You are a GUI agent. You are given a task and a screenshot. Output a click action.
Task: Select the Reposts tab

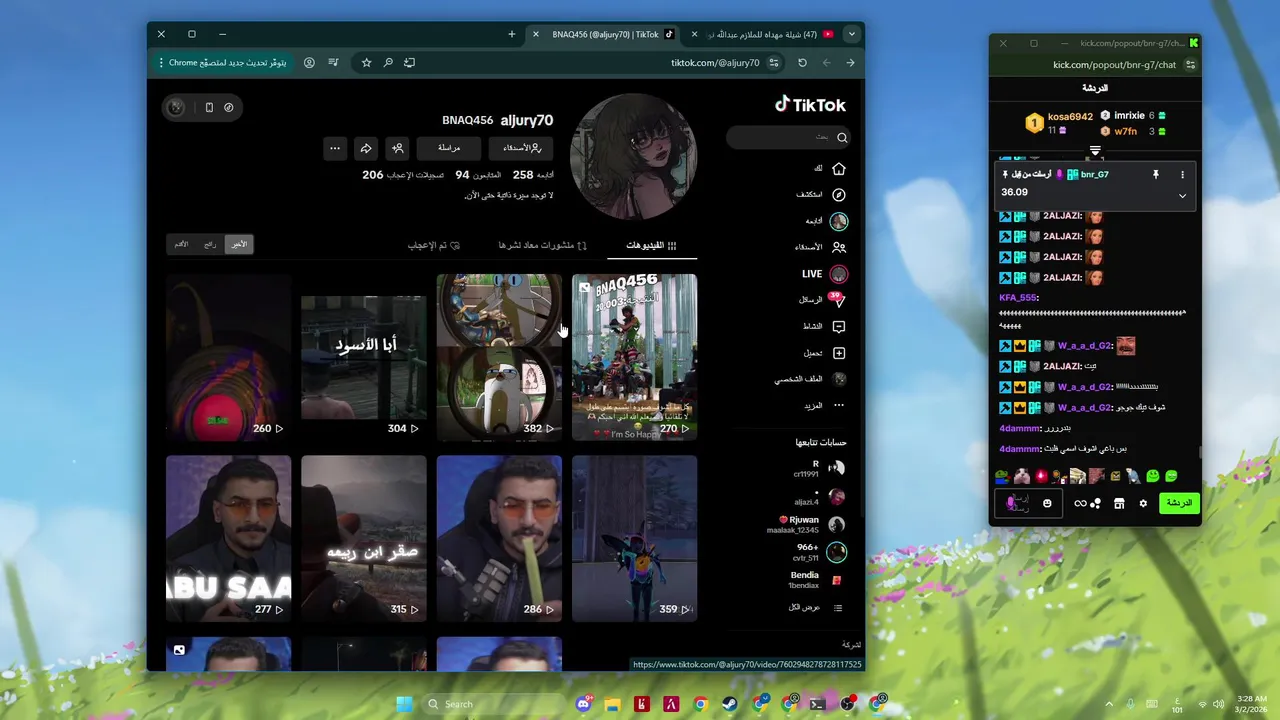[543, 245]
